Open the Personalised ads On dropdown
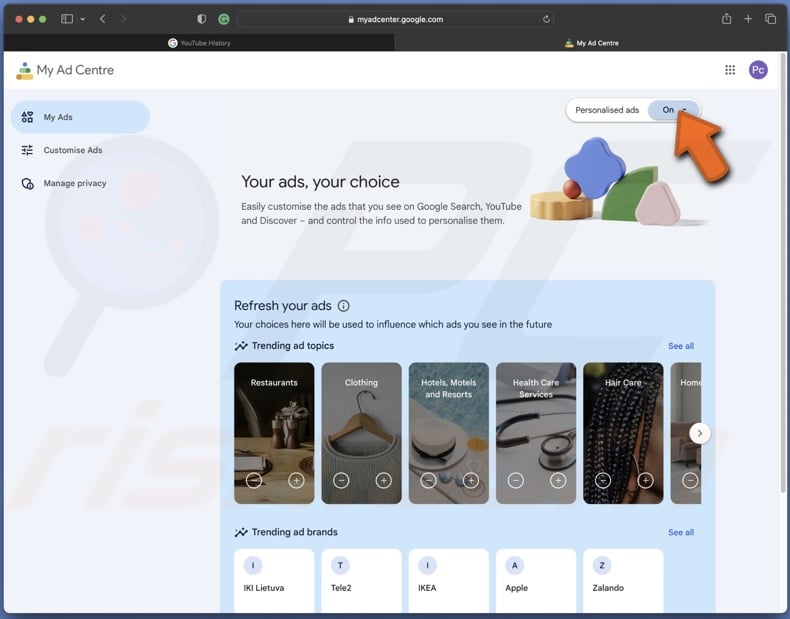The height and width of the screenshot is (619, 790). click(673, 110)
